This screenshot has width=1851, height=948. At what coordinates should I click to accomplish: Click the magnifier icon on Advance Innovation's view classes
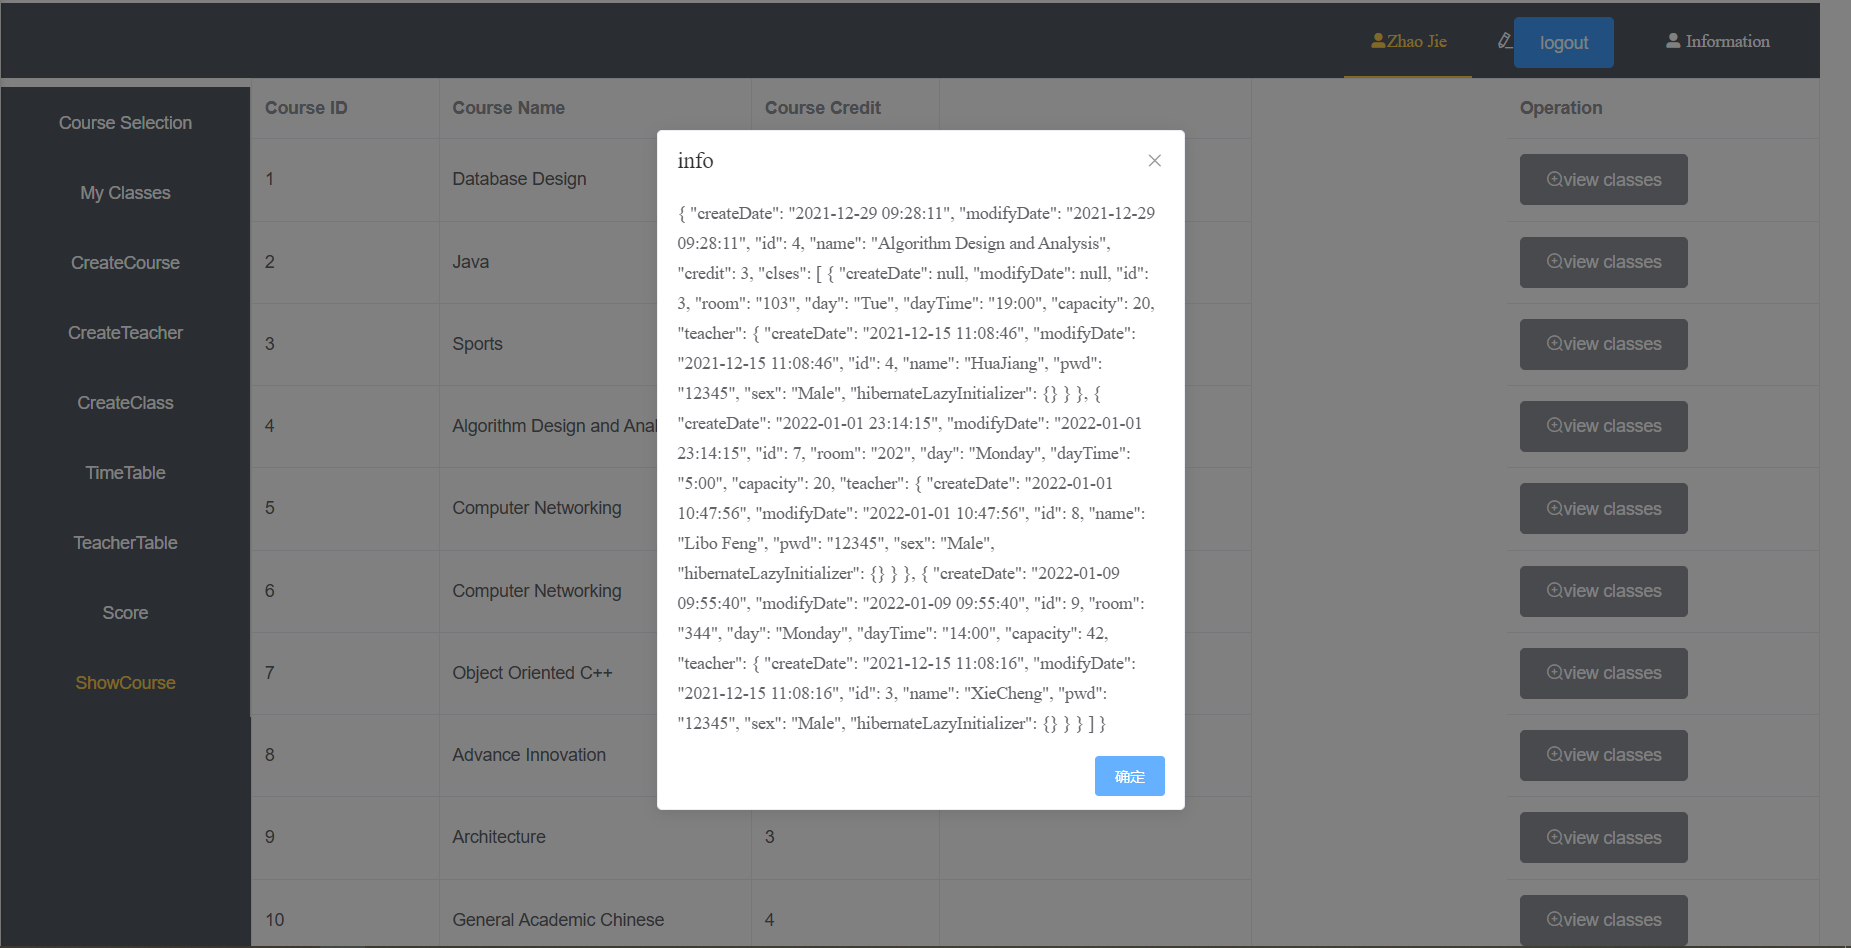tap(1553, 755)
